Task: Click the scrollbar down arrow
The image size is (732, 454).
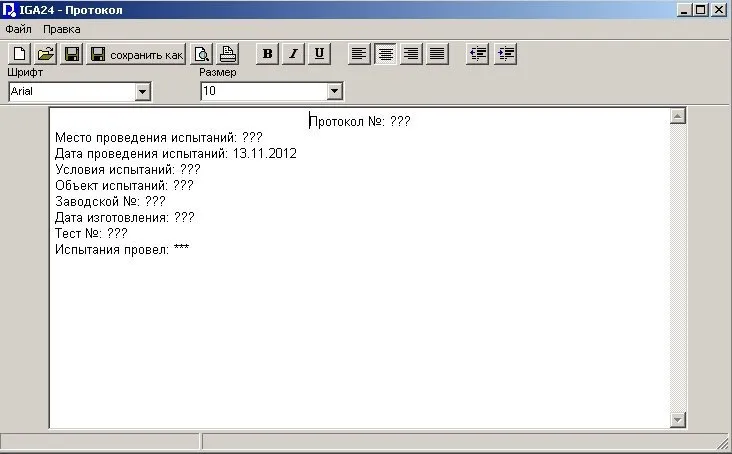Action: coord(677,419)
